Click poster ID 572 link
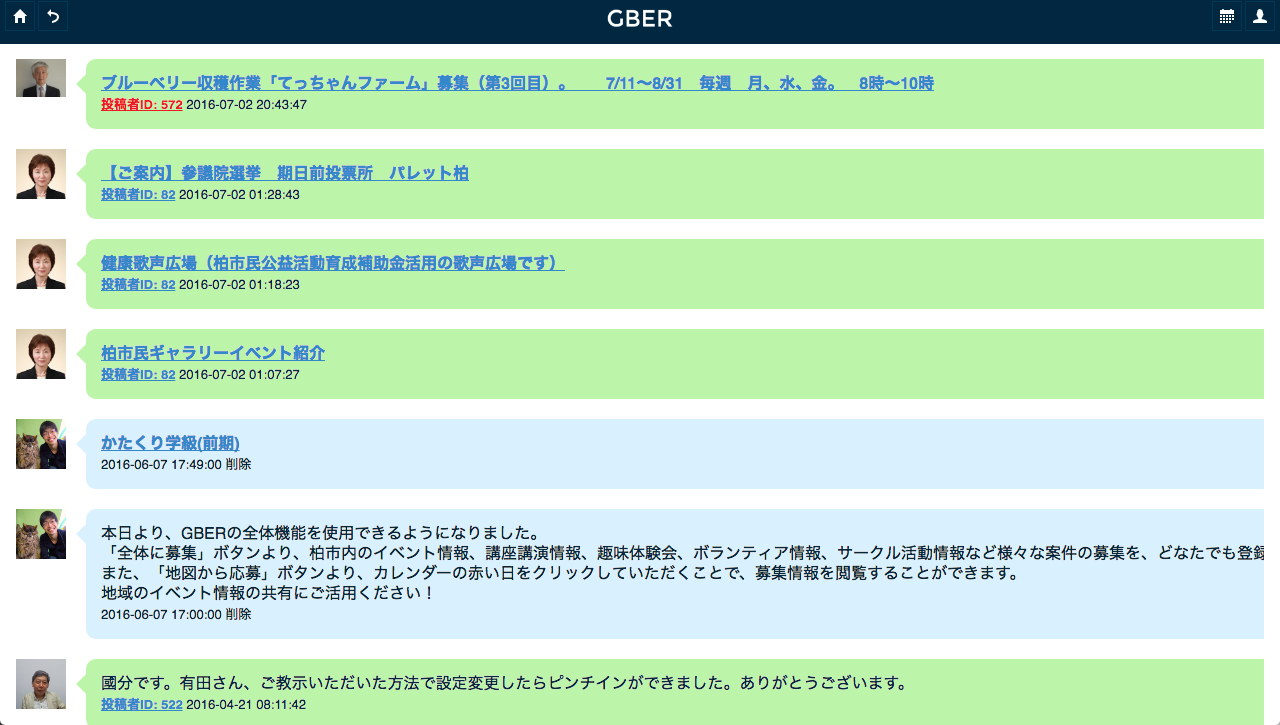Screen dimensions: 1280x725 click(141, 104)
